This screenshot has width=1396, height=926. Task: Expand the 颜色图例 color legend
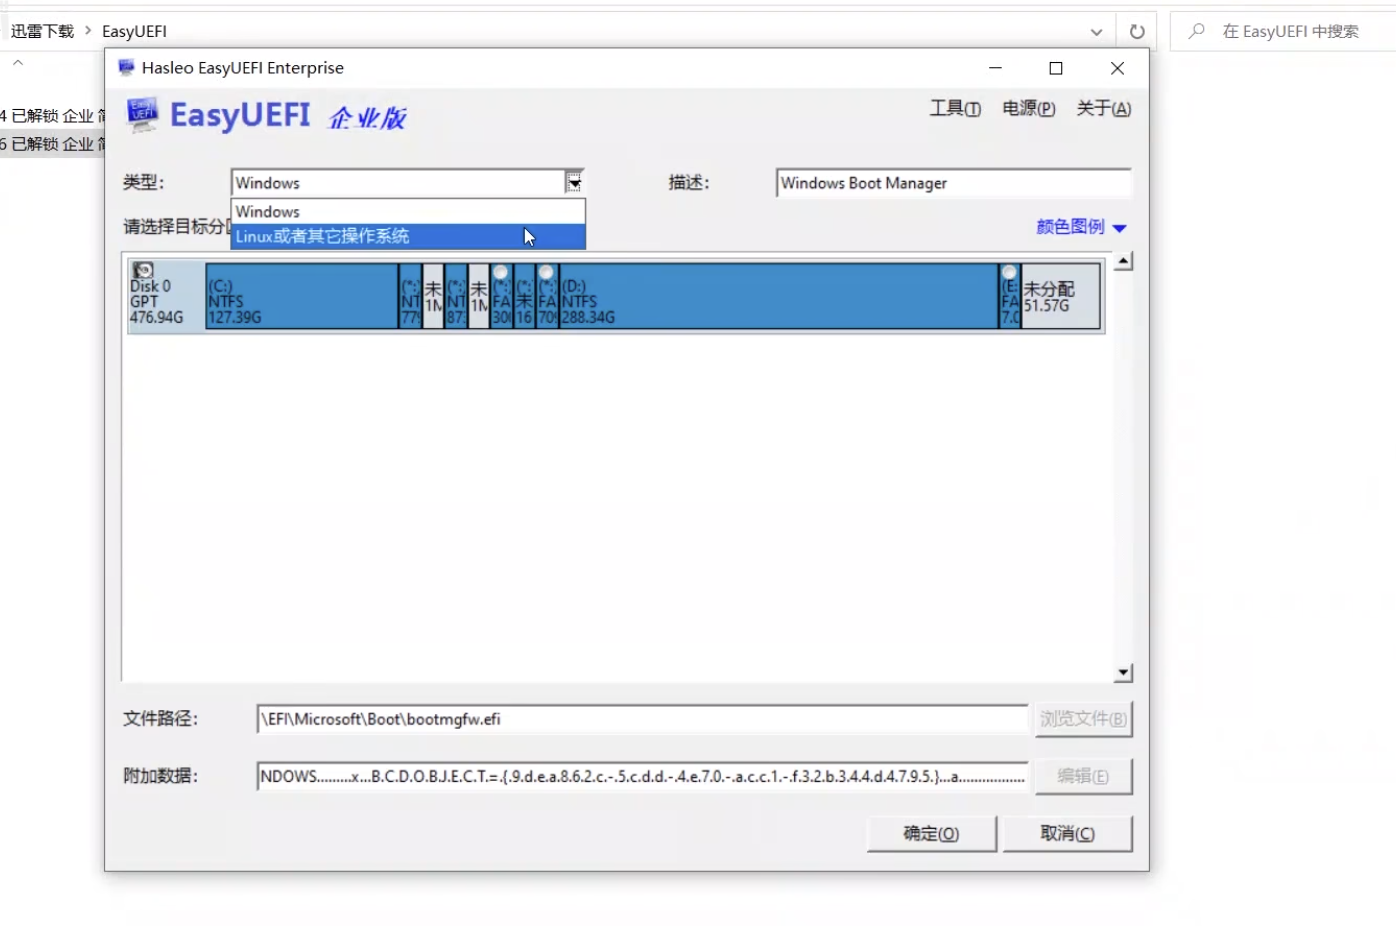[1081, 227]
